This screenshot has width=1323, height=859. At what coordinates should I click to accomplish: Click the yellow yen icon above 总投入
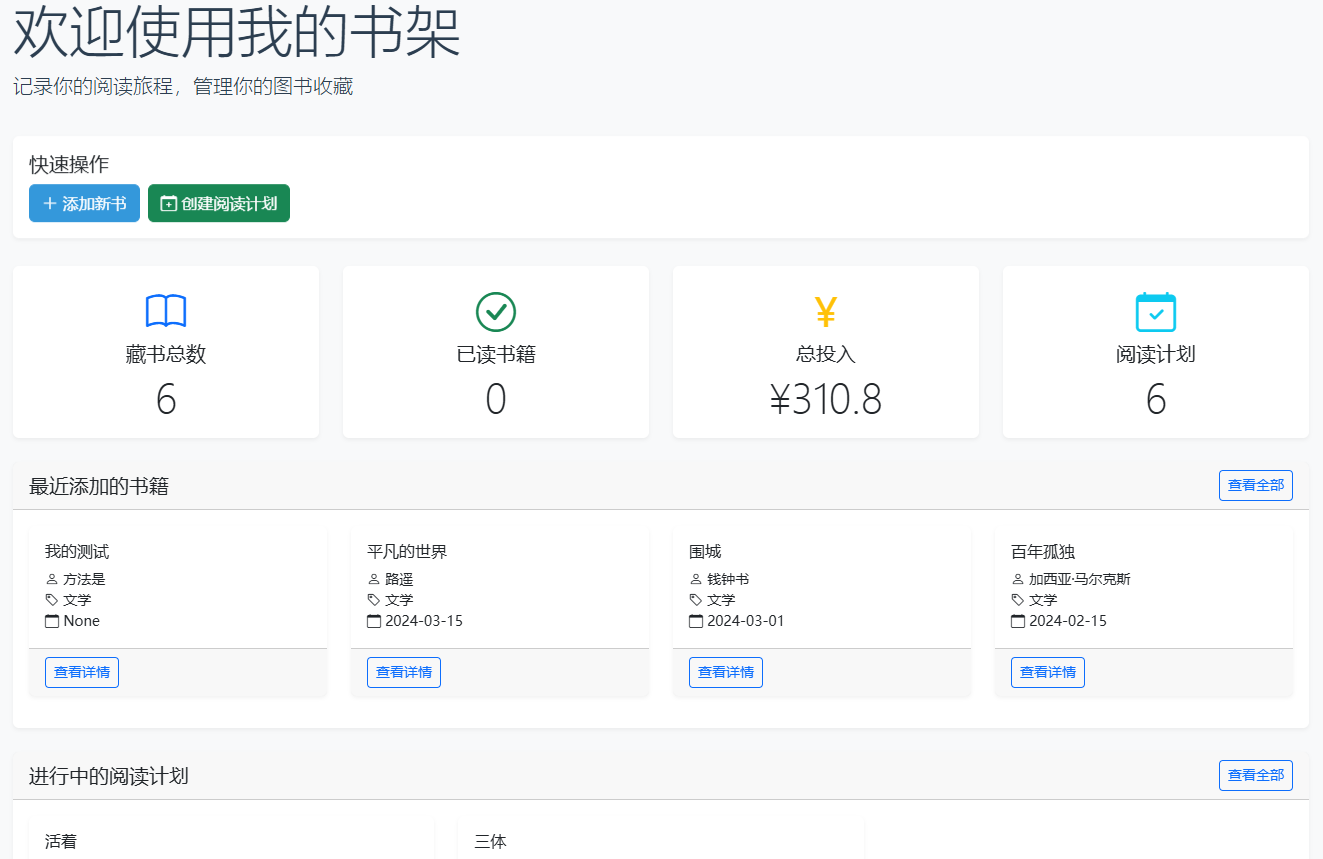pyautogui.click(x=826, y=312)
